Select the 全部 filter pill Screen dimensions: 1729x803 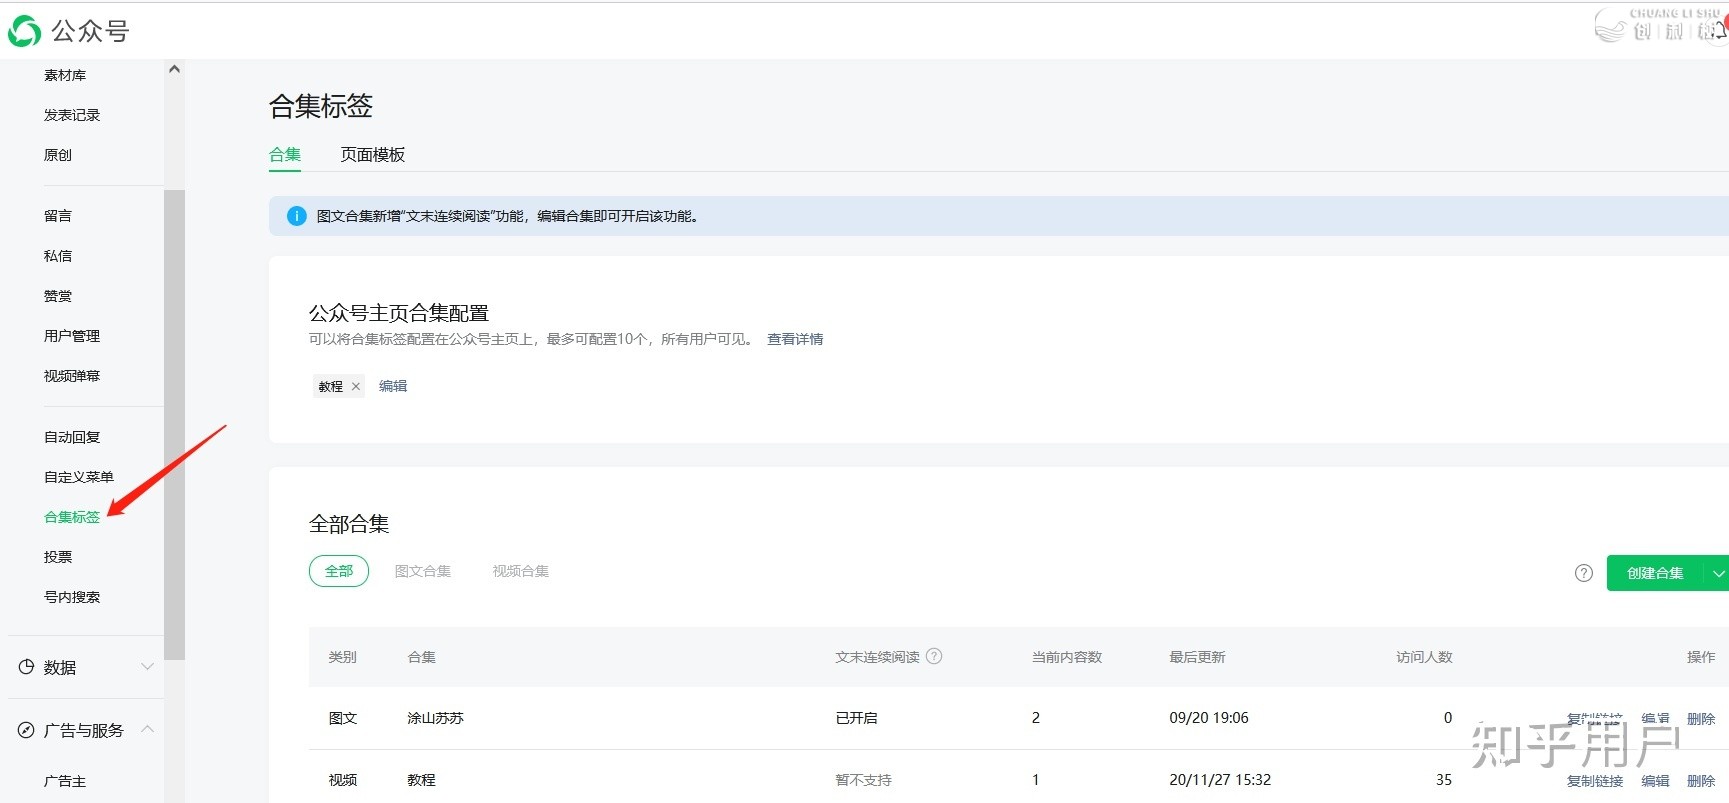(339, 571)
